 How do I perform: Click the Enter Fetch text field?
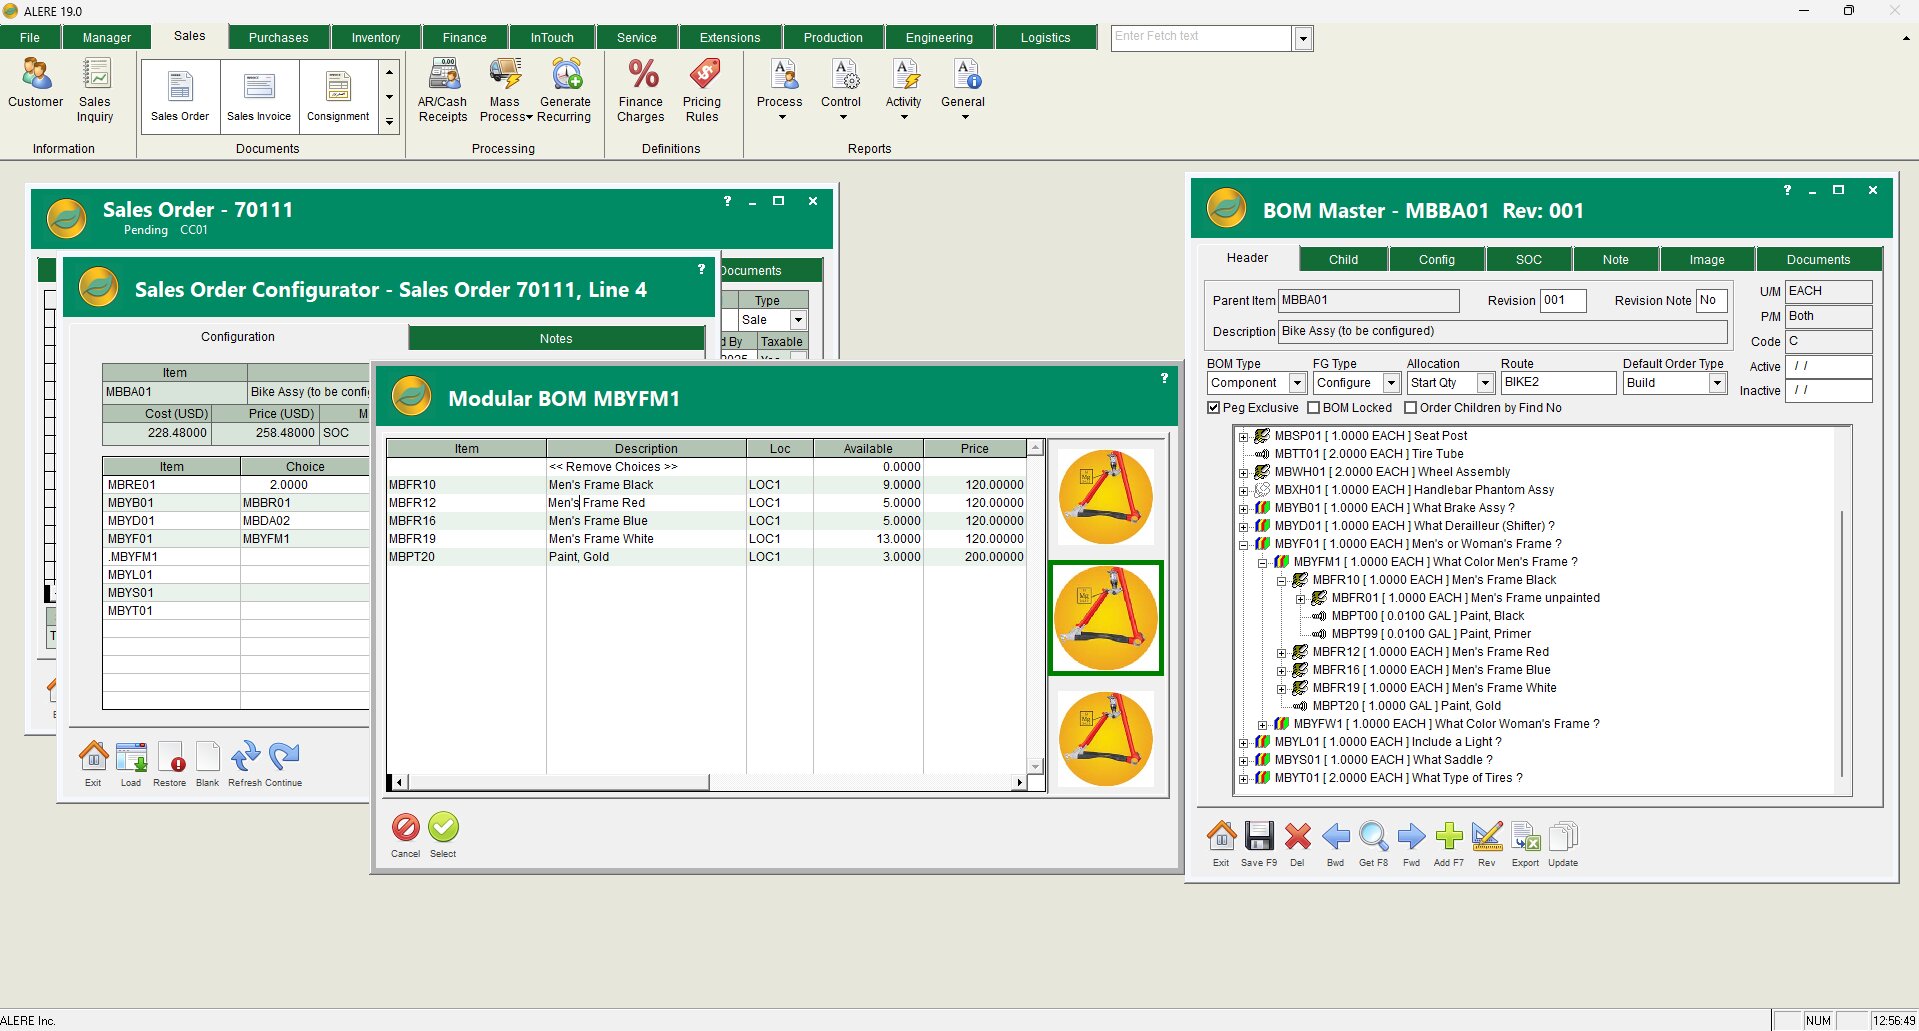click(1201, 37)
